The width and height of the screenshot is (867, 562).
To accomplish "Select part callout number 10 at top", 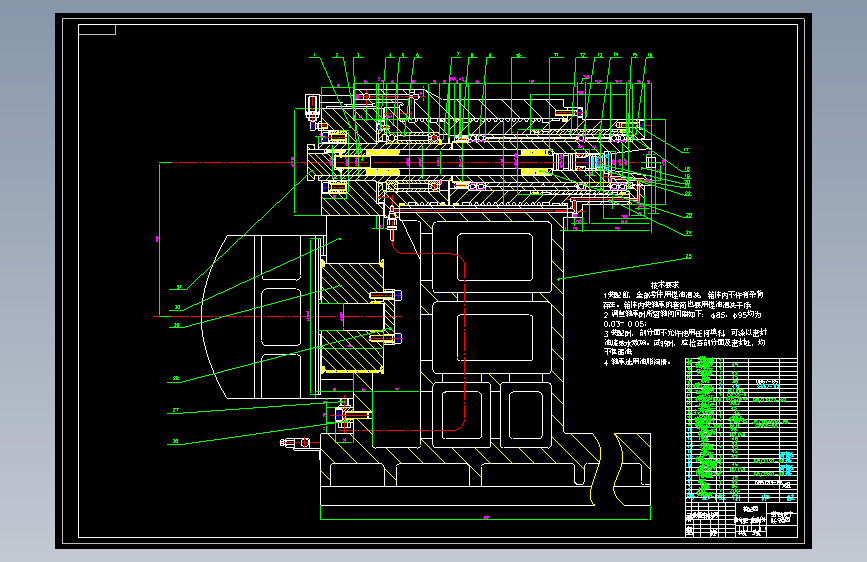I will [x=518, y=55].
